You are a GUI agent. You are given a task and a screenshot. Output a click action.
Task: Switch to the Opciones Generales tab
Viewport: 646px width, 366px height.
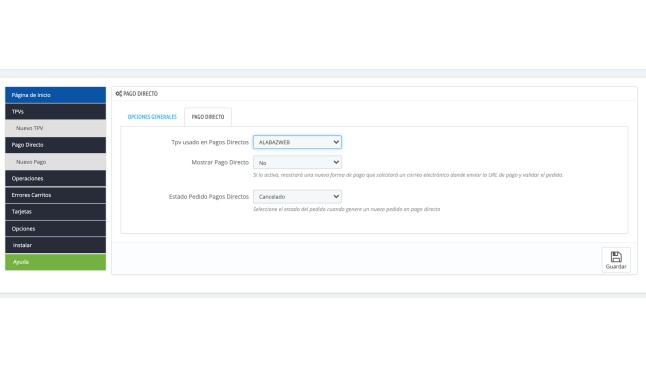[x=152, y=117]
